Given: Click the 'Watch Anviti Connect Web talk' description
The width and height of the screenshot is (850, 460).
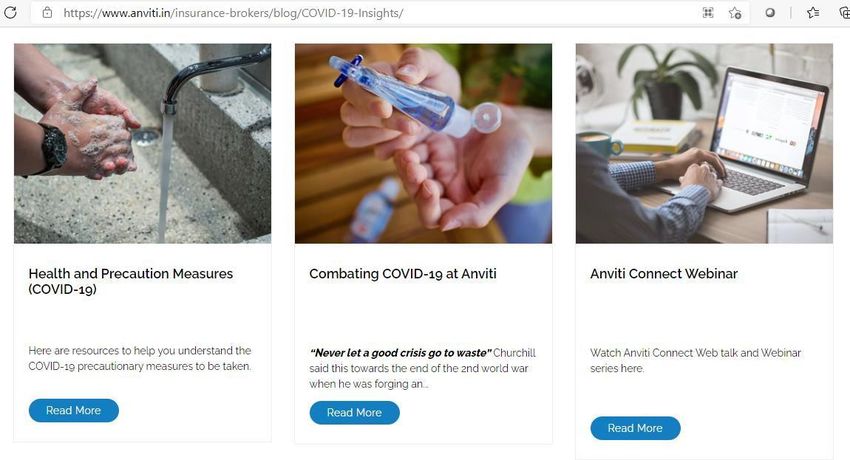Looking at the screenshot, I should 696,360.
